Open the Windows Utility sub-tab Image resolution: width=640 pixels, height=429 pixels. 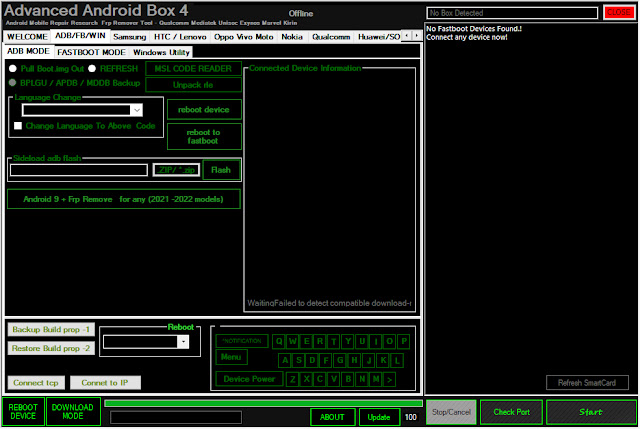[161, 52]
